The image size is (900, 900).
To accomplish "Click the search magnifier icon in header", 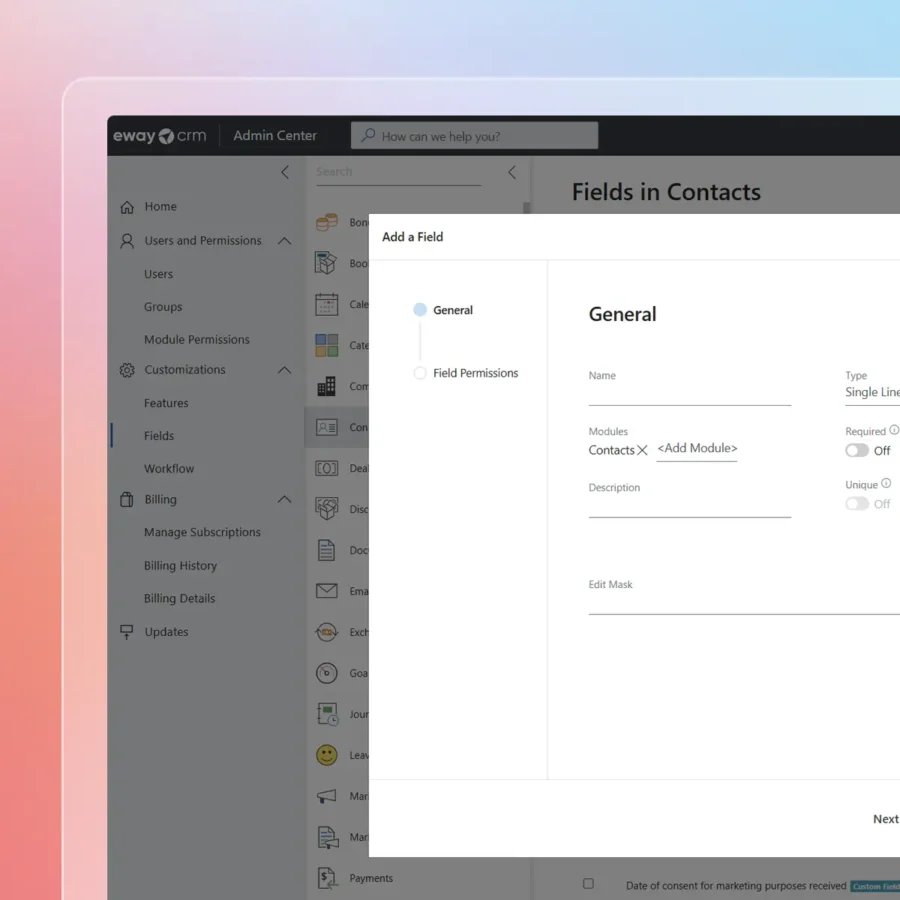I will 368,135.
